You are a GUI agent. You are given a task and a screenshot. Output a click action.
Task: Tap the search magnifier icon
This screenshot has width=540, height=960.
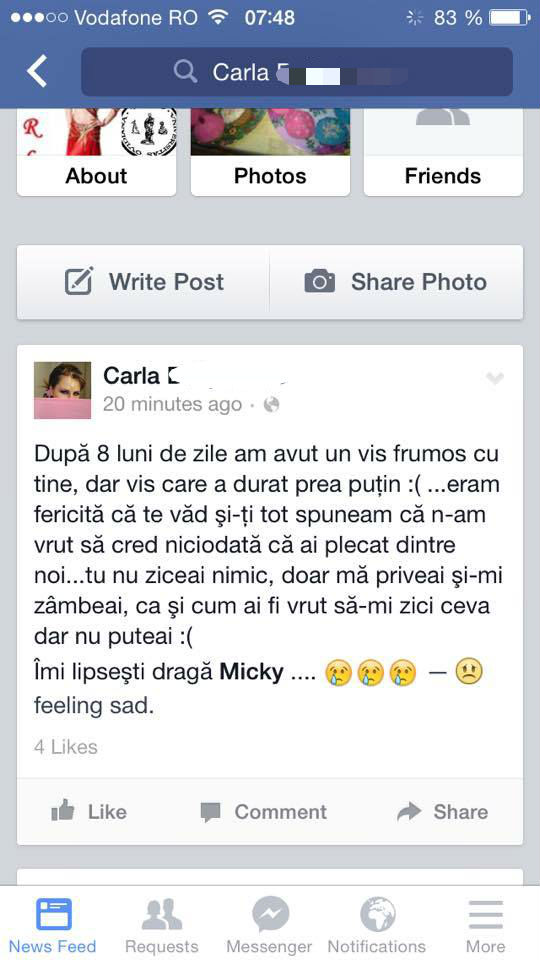[x=185, y=72]
